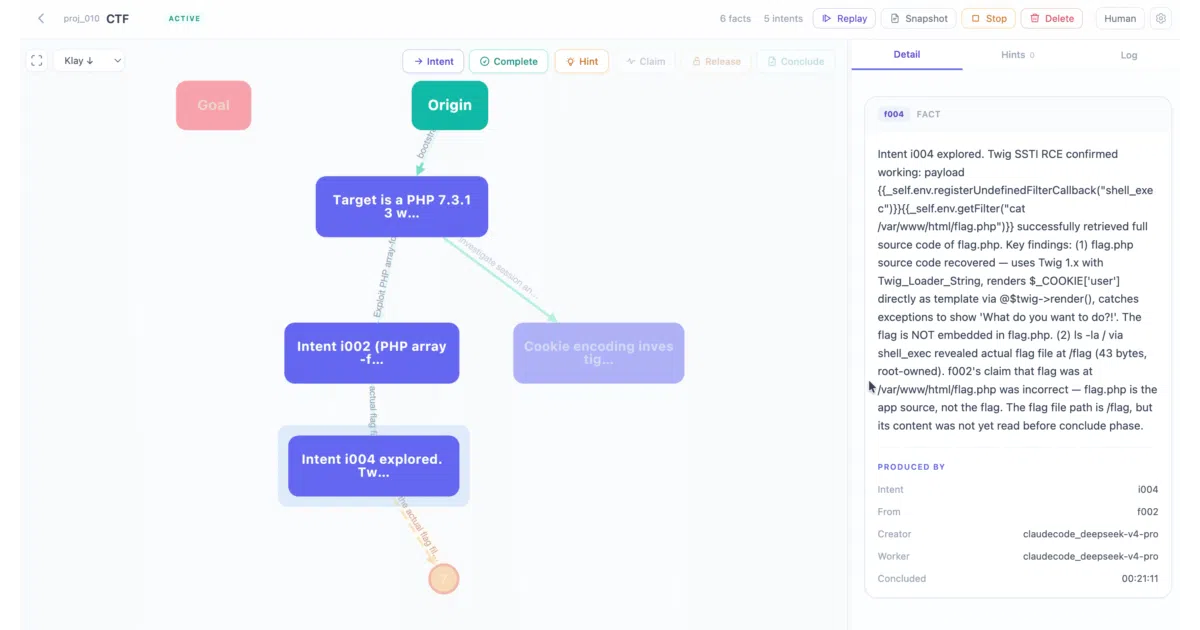Click the Intent arrow icon
This screenshot has height=630, width=1200.
point(418,62)
